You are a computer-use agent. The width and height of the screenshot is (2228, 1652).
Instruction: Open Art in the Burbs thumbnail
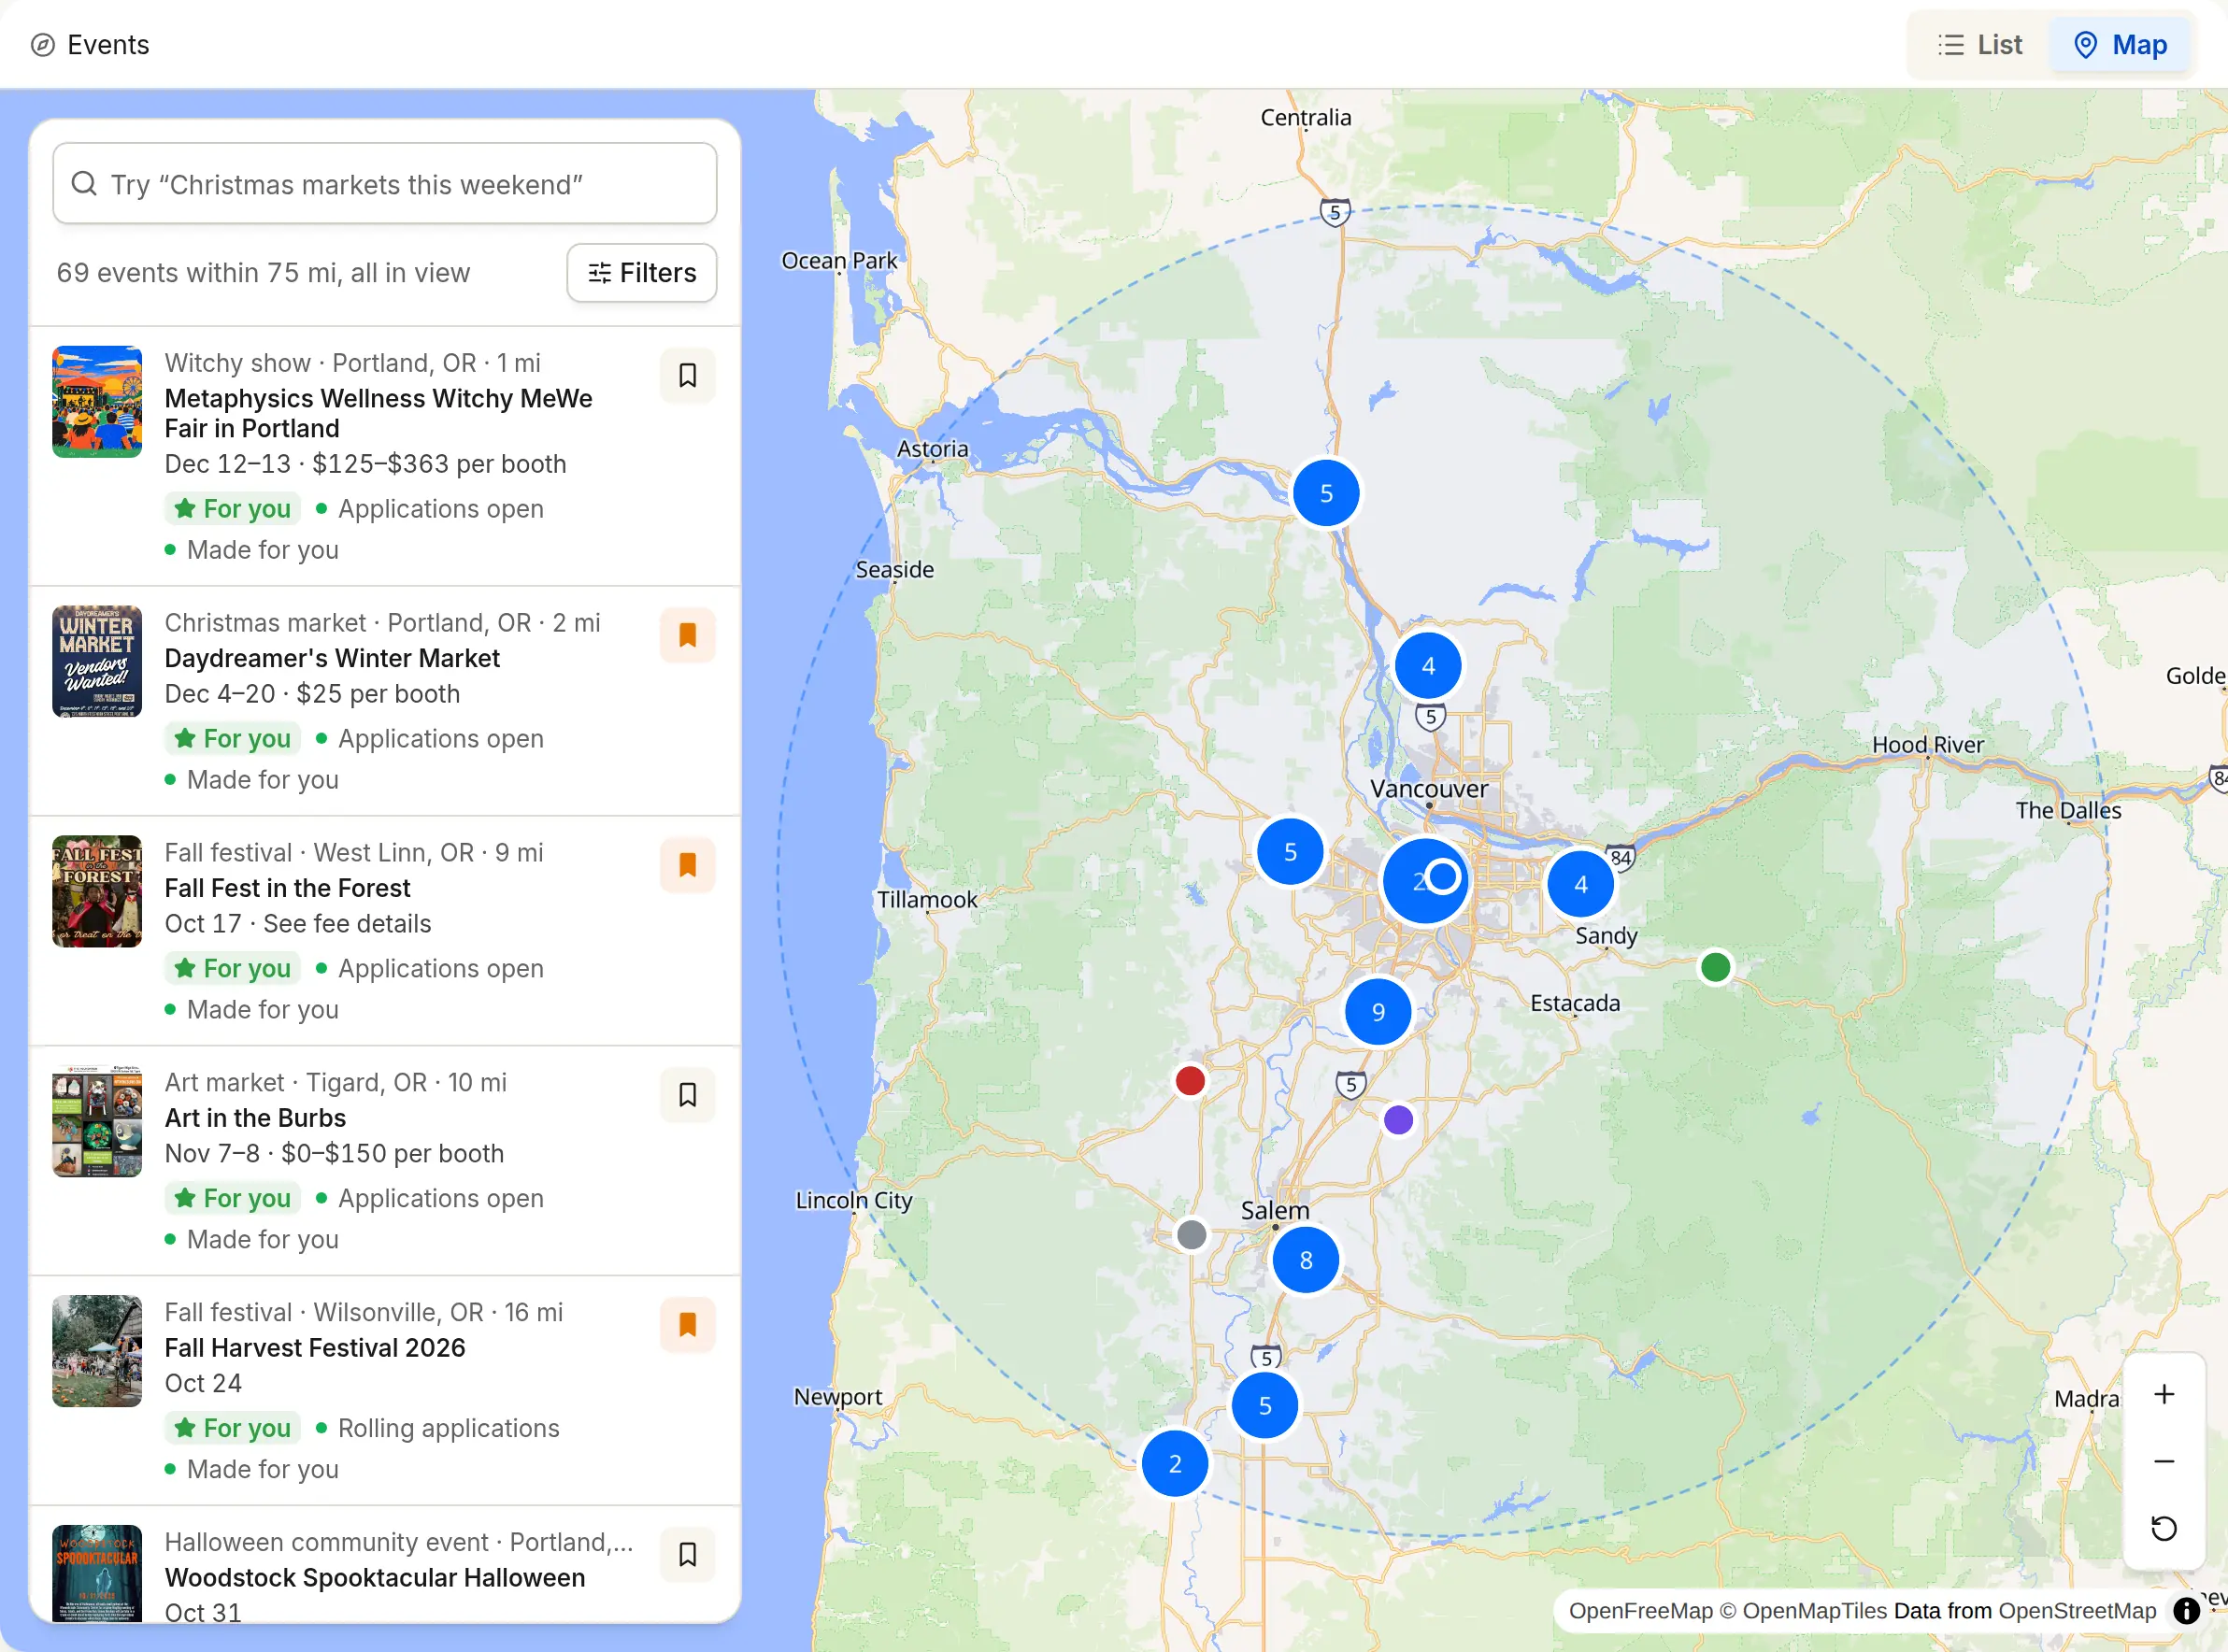click(97, 1122)
